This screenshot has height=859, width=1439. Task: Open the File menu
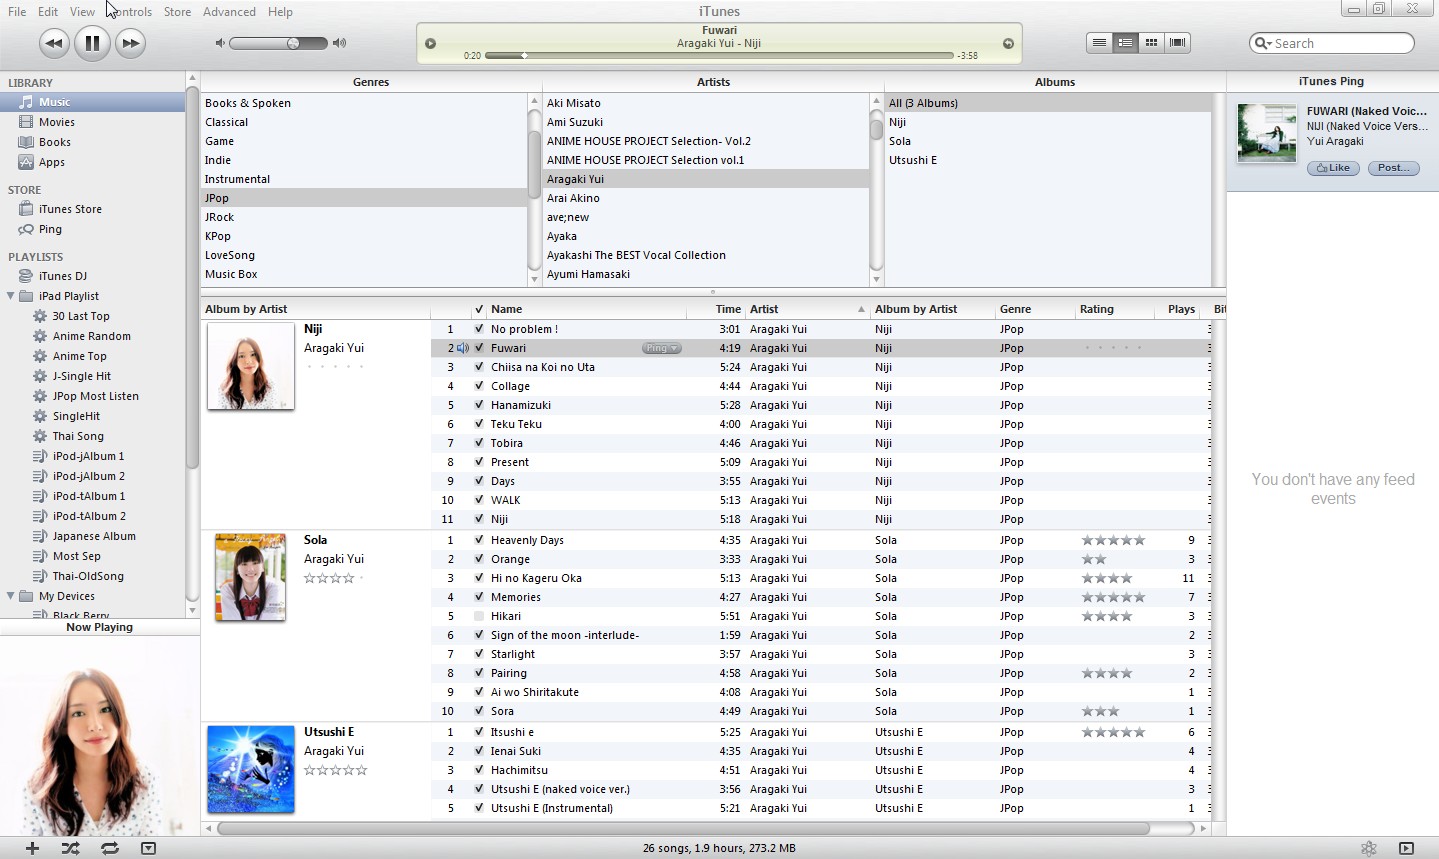pyautogui.click(x=17, y=12)
